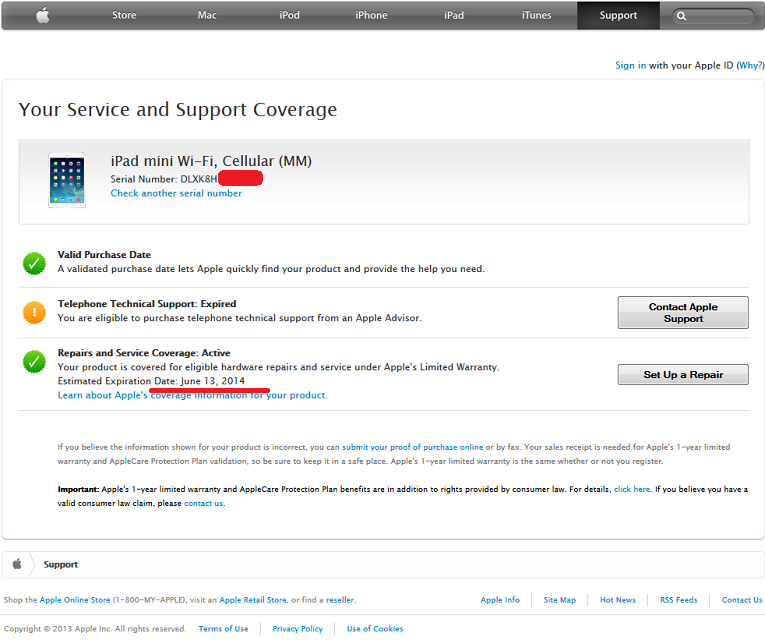Open Privacy Policy link
Viewport: 765px width, 640px height.
298,628
